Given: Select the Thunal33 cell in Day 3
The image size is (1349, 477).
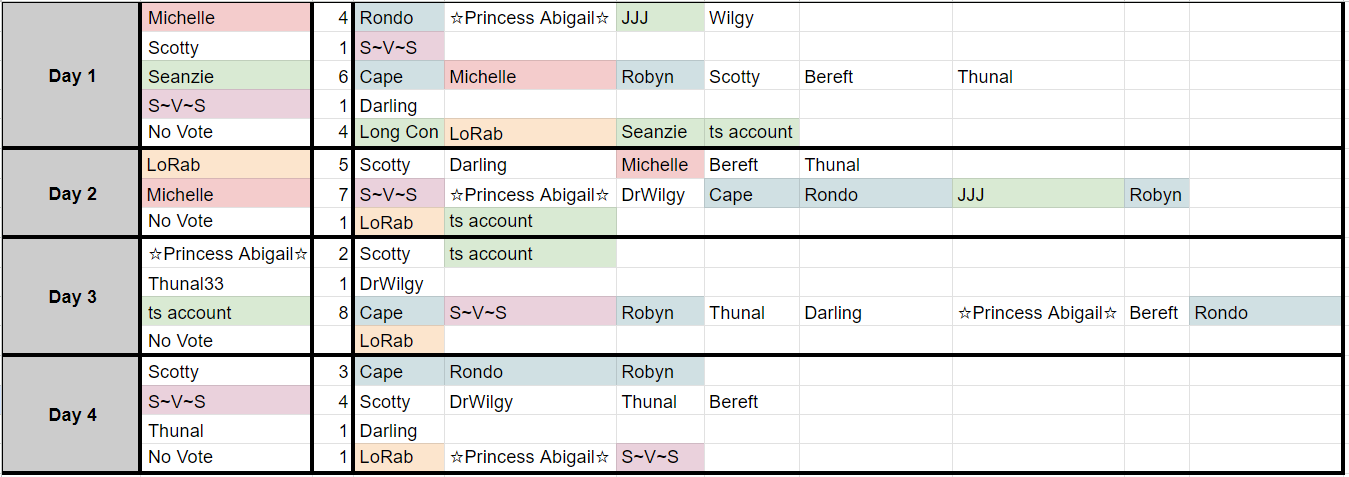Looking at the screenshot, I should [x=226, y=283].
